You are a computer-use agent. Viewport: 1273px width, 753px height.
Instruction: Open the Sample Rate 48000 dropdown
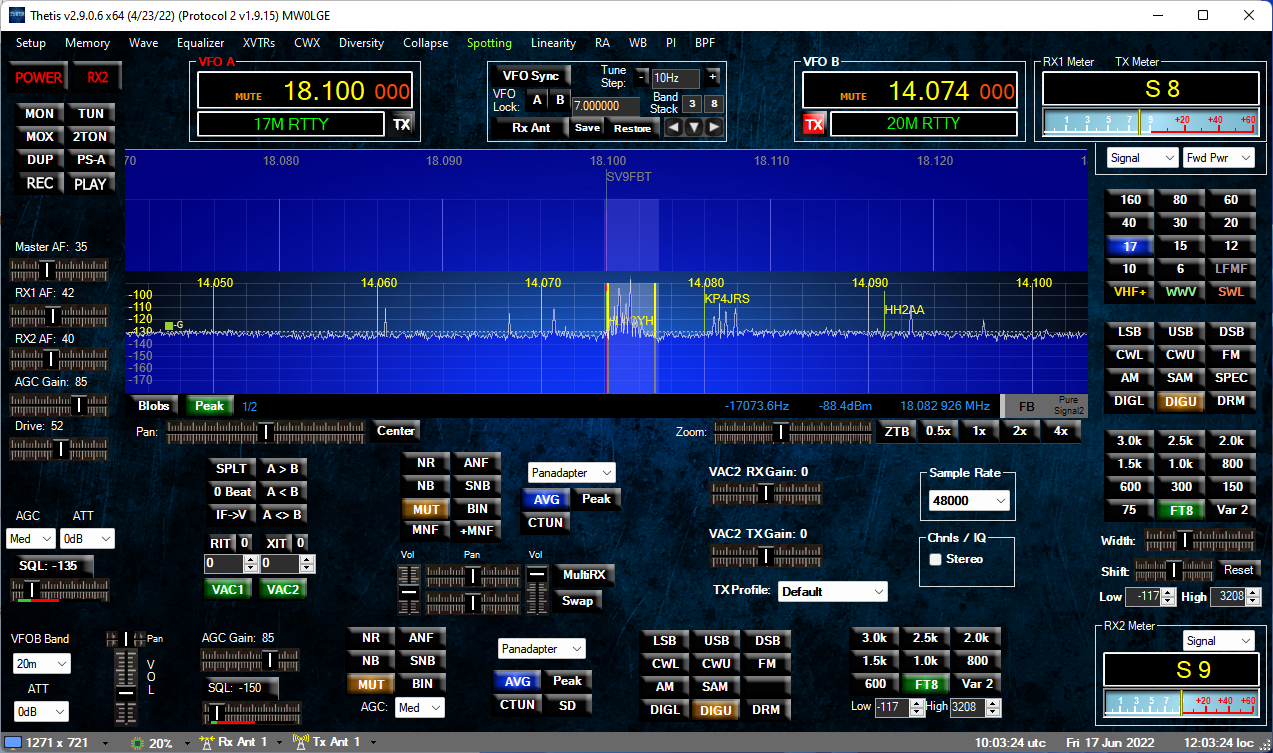pyautogui.click(x=966, y=500)
